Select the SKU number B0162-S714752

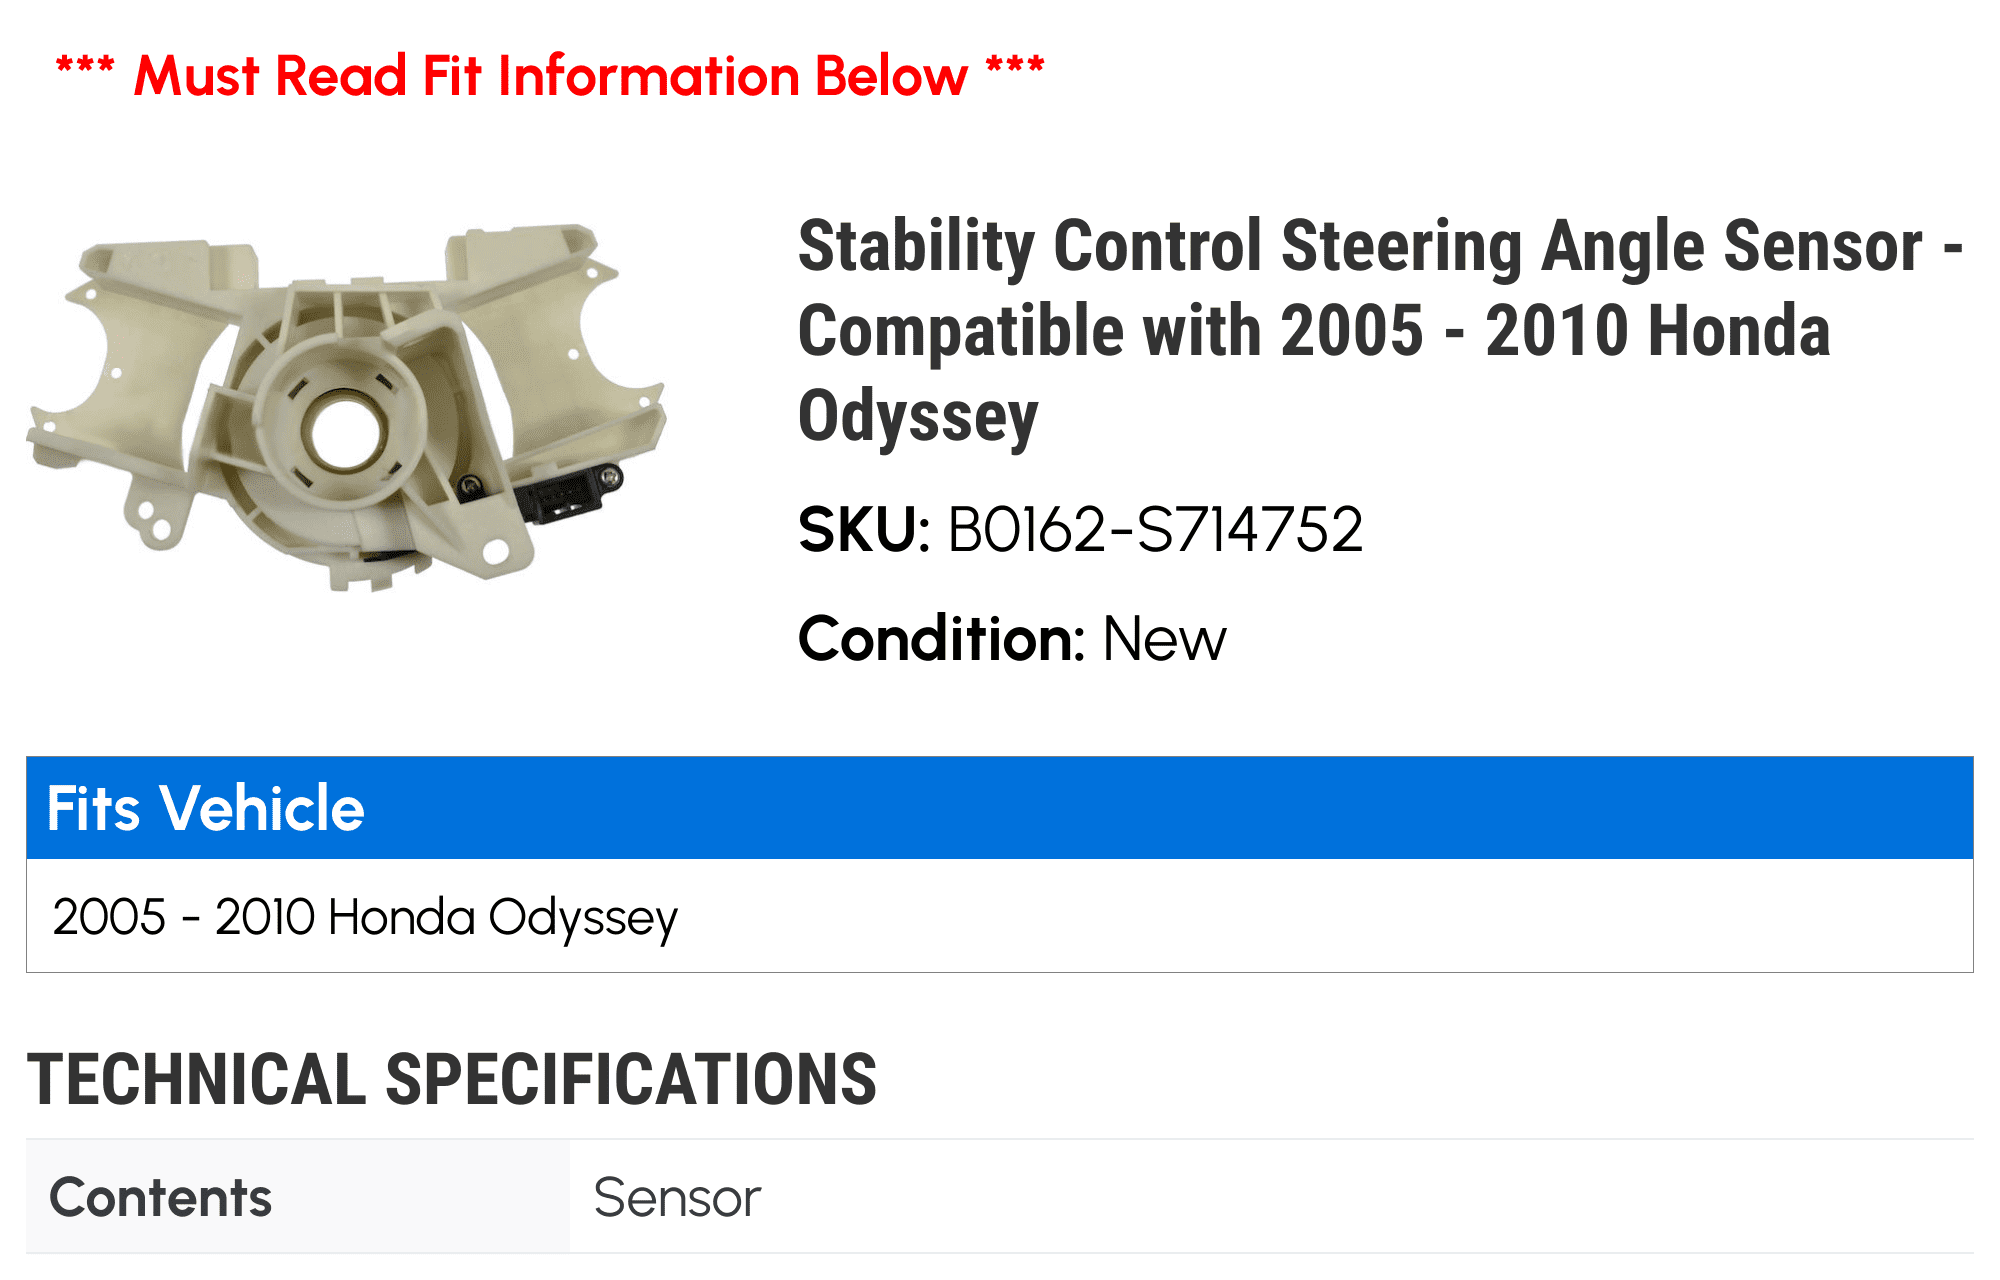(1155, 529)
